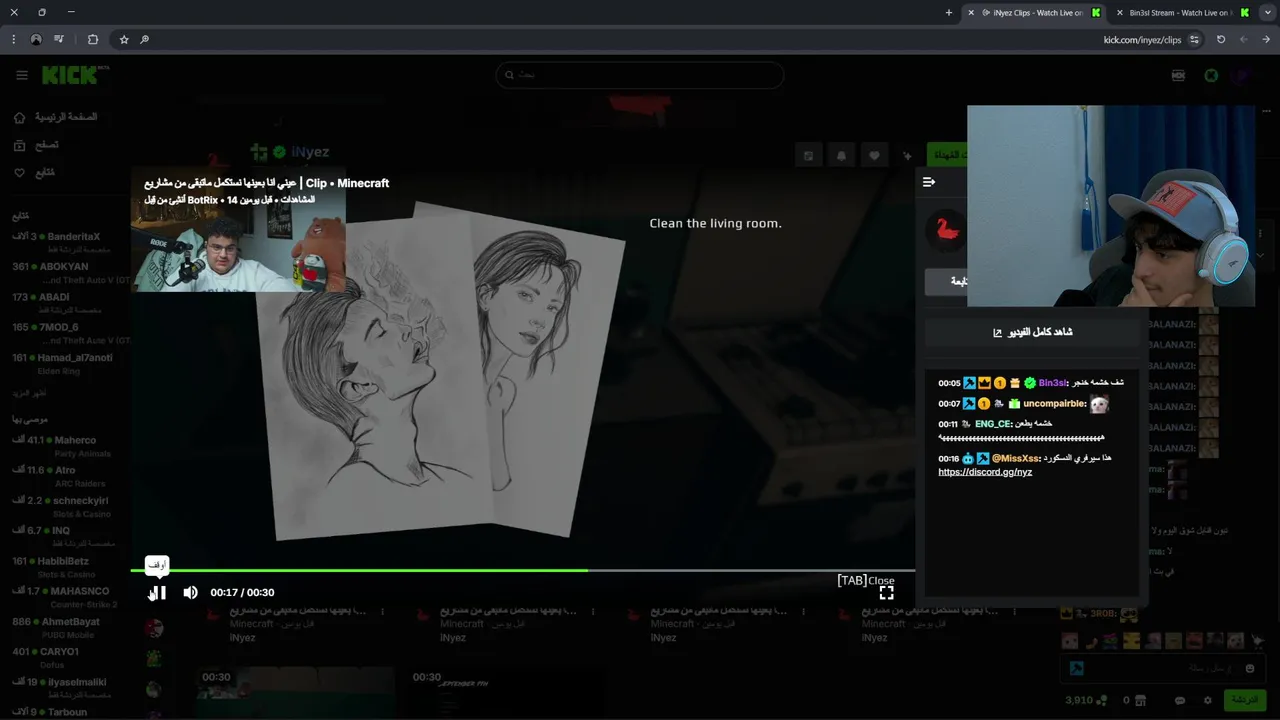This screenshot has width=1280, height=720.
Task: Click the watch full video button
Action: tap(1032, 332)
